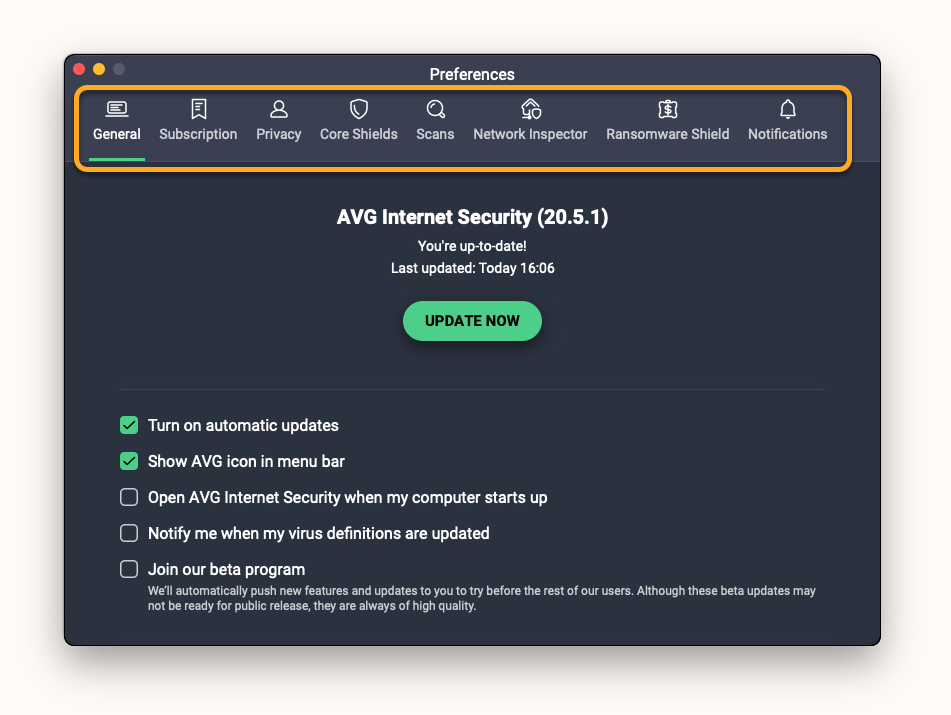Image resolution: width=951 pixels, height=715 pixels.
Task: Click the General tab laptop icon
Action: 117,109
